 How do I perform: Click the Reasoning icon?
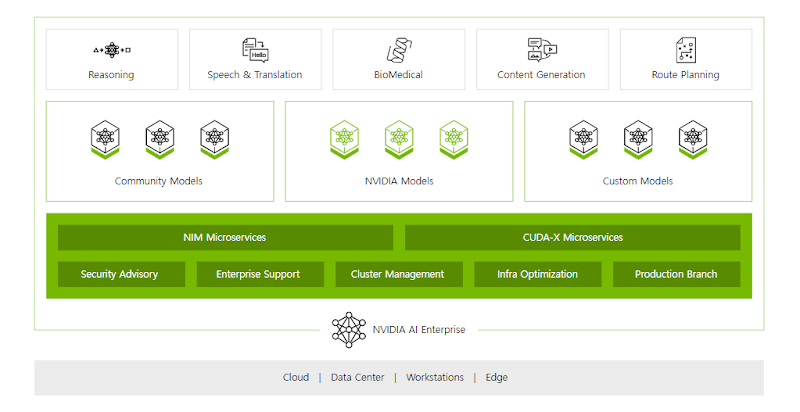(x=112, y=50)
